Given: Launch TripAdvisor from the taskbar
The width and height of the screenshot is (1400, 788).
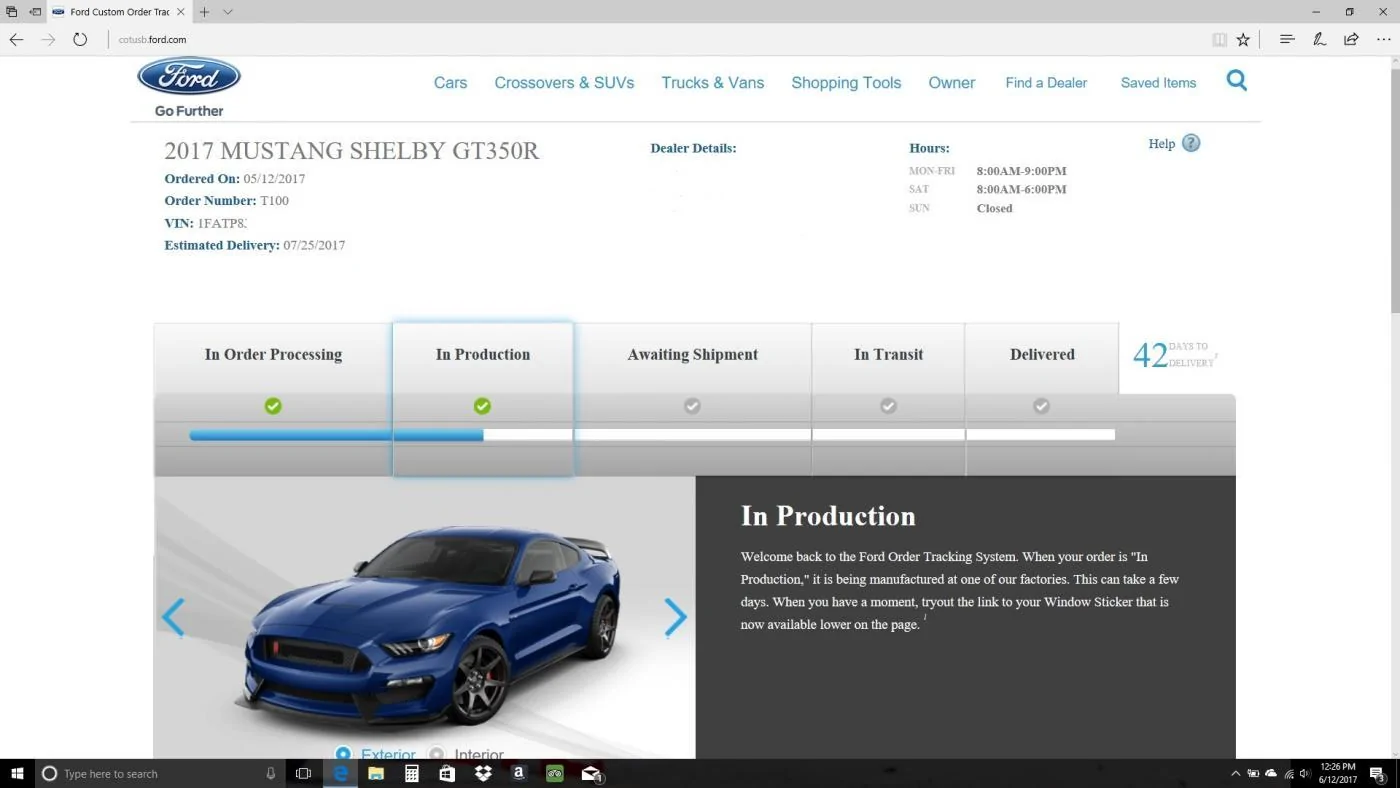Looking at the screenshot, I should click(554, 773).
